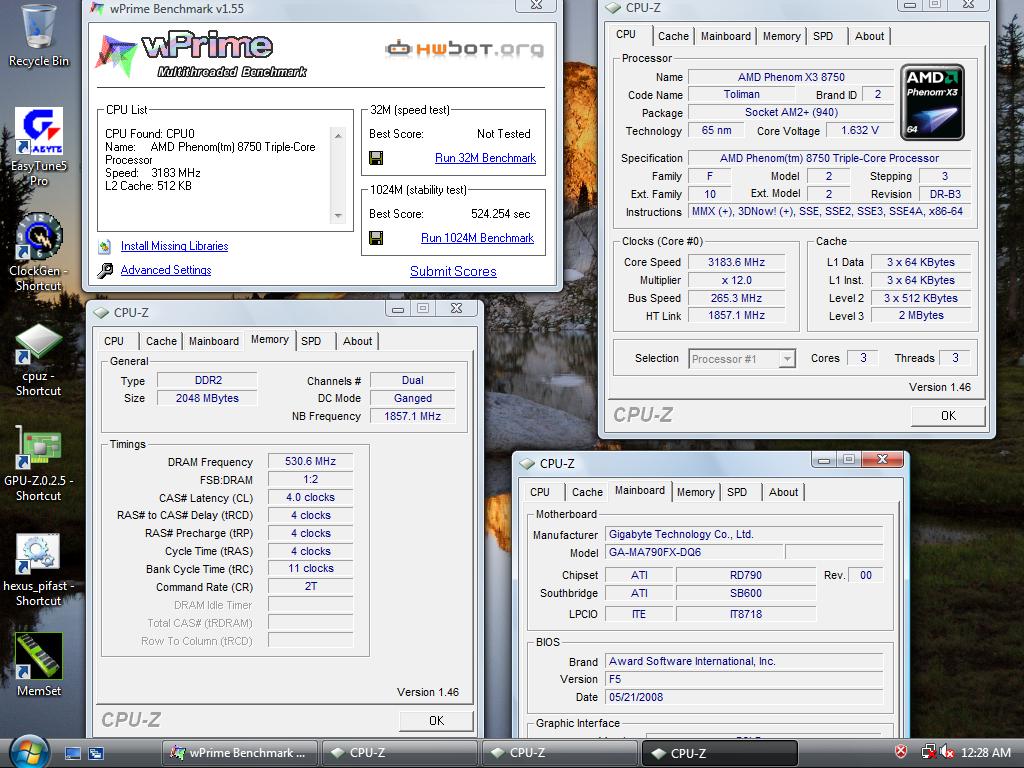This screenshot has height=768, width=1024.
Task: Click the Advanced Settings wrench icon
Action: click(x=104, y=270)
